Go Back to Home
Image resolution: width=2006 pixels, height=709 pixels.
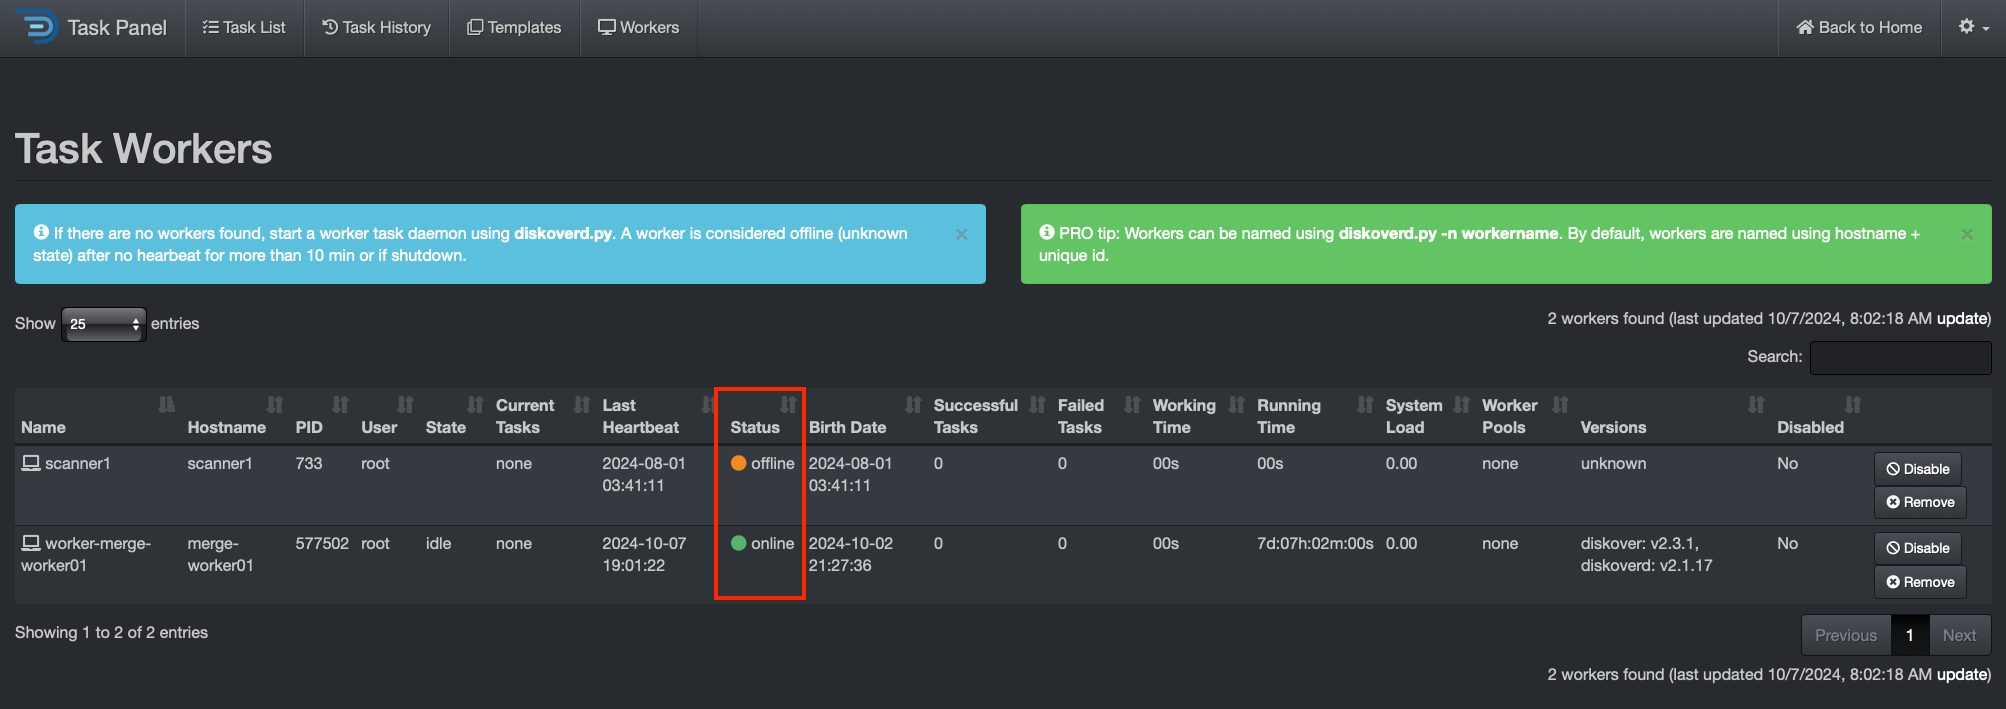pyautogui.click(x=1859, y=27)
